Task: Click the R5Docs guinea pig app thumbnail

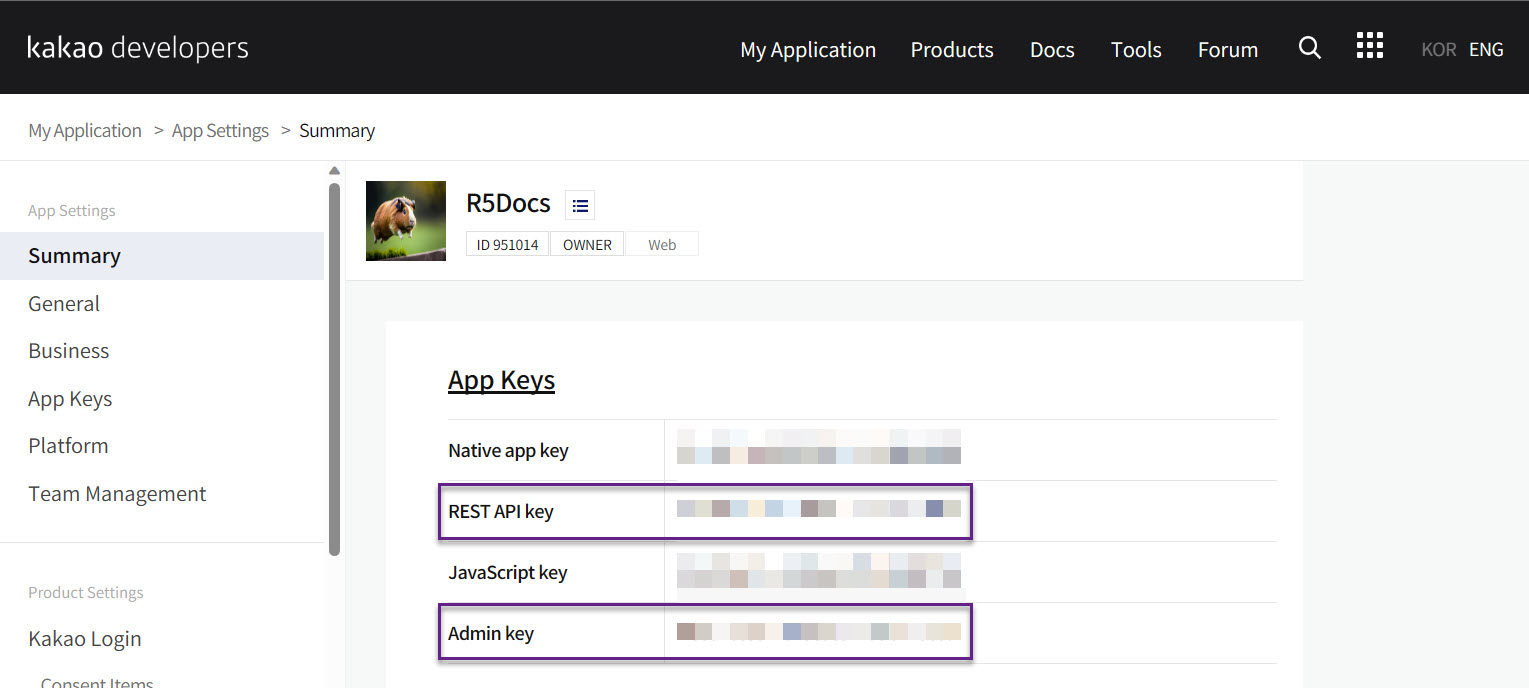Action: tap(406, 221)
